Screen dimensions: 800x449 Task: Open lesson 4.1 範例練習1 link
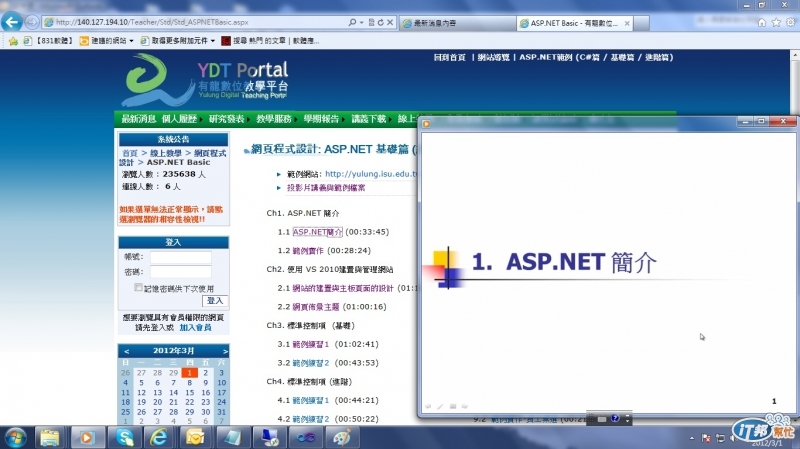(311, 400)
